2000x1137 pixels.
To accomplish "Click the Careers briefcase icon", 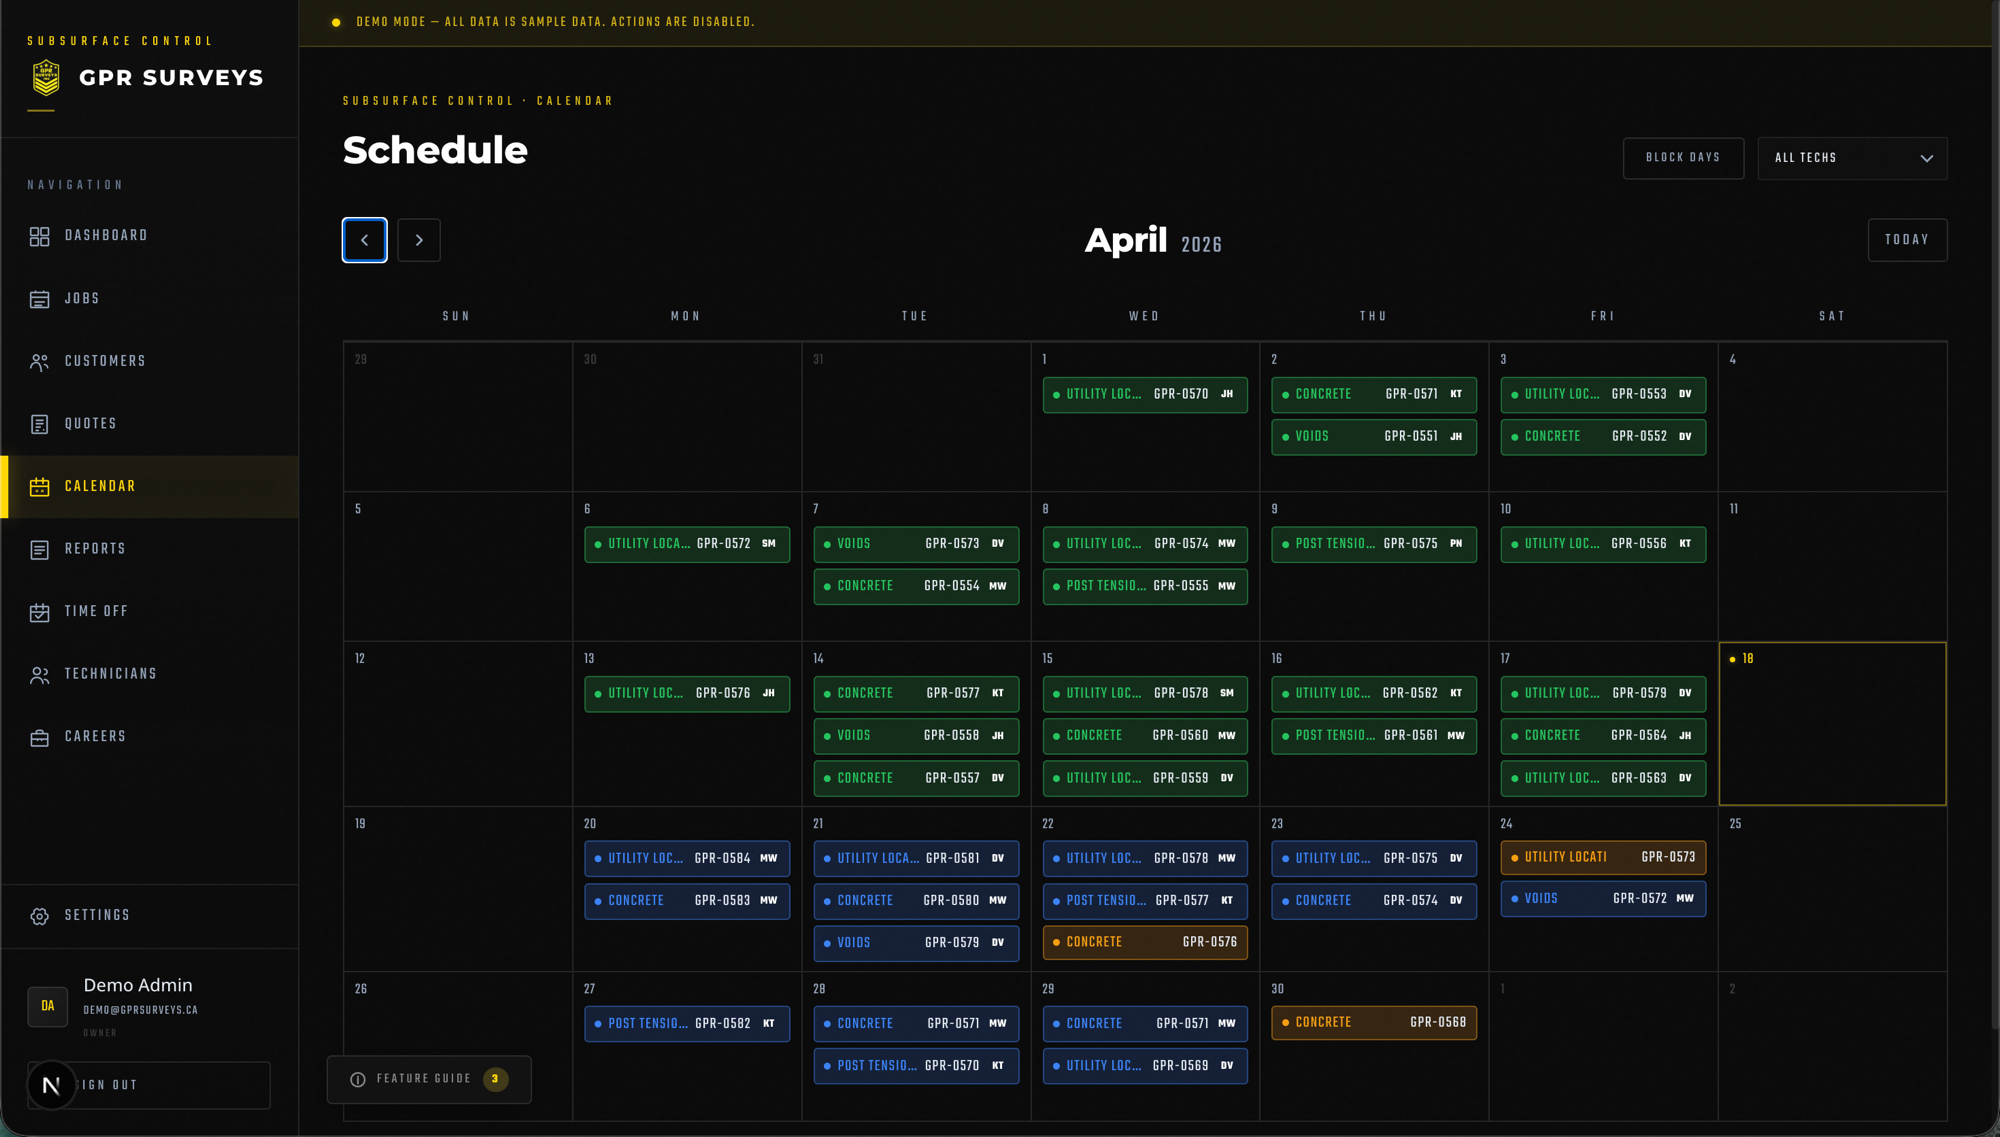I will coord(39,737).
